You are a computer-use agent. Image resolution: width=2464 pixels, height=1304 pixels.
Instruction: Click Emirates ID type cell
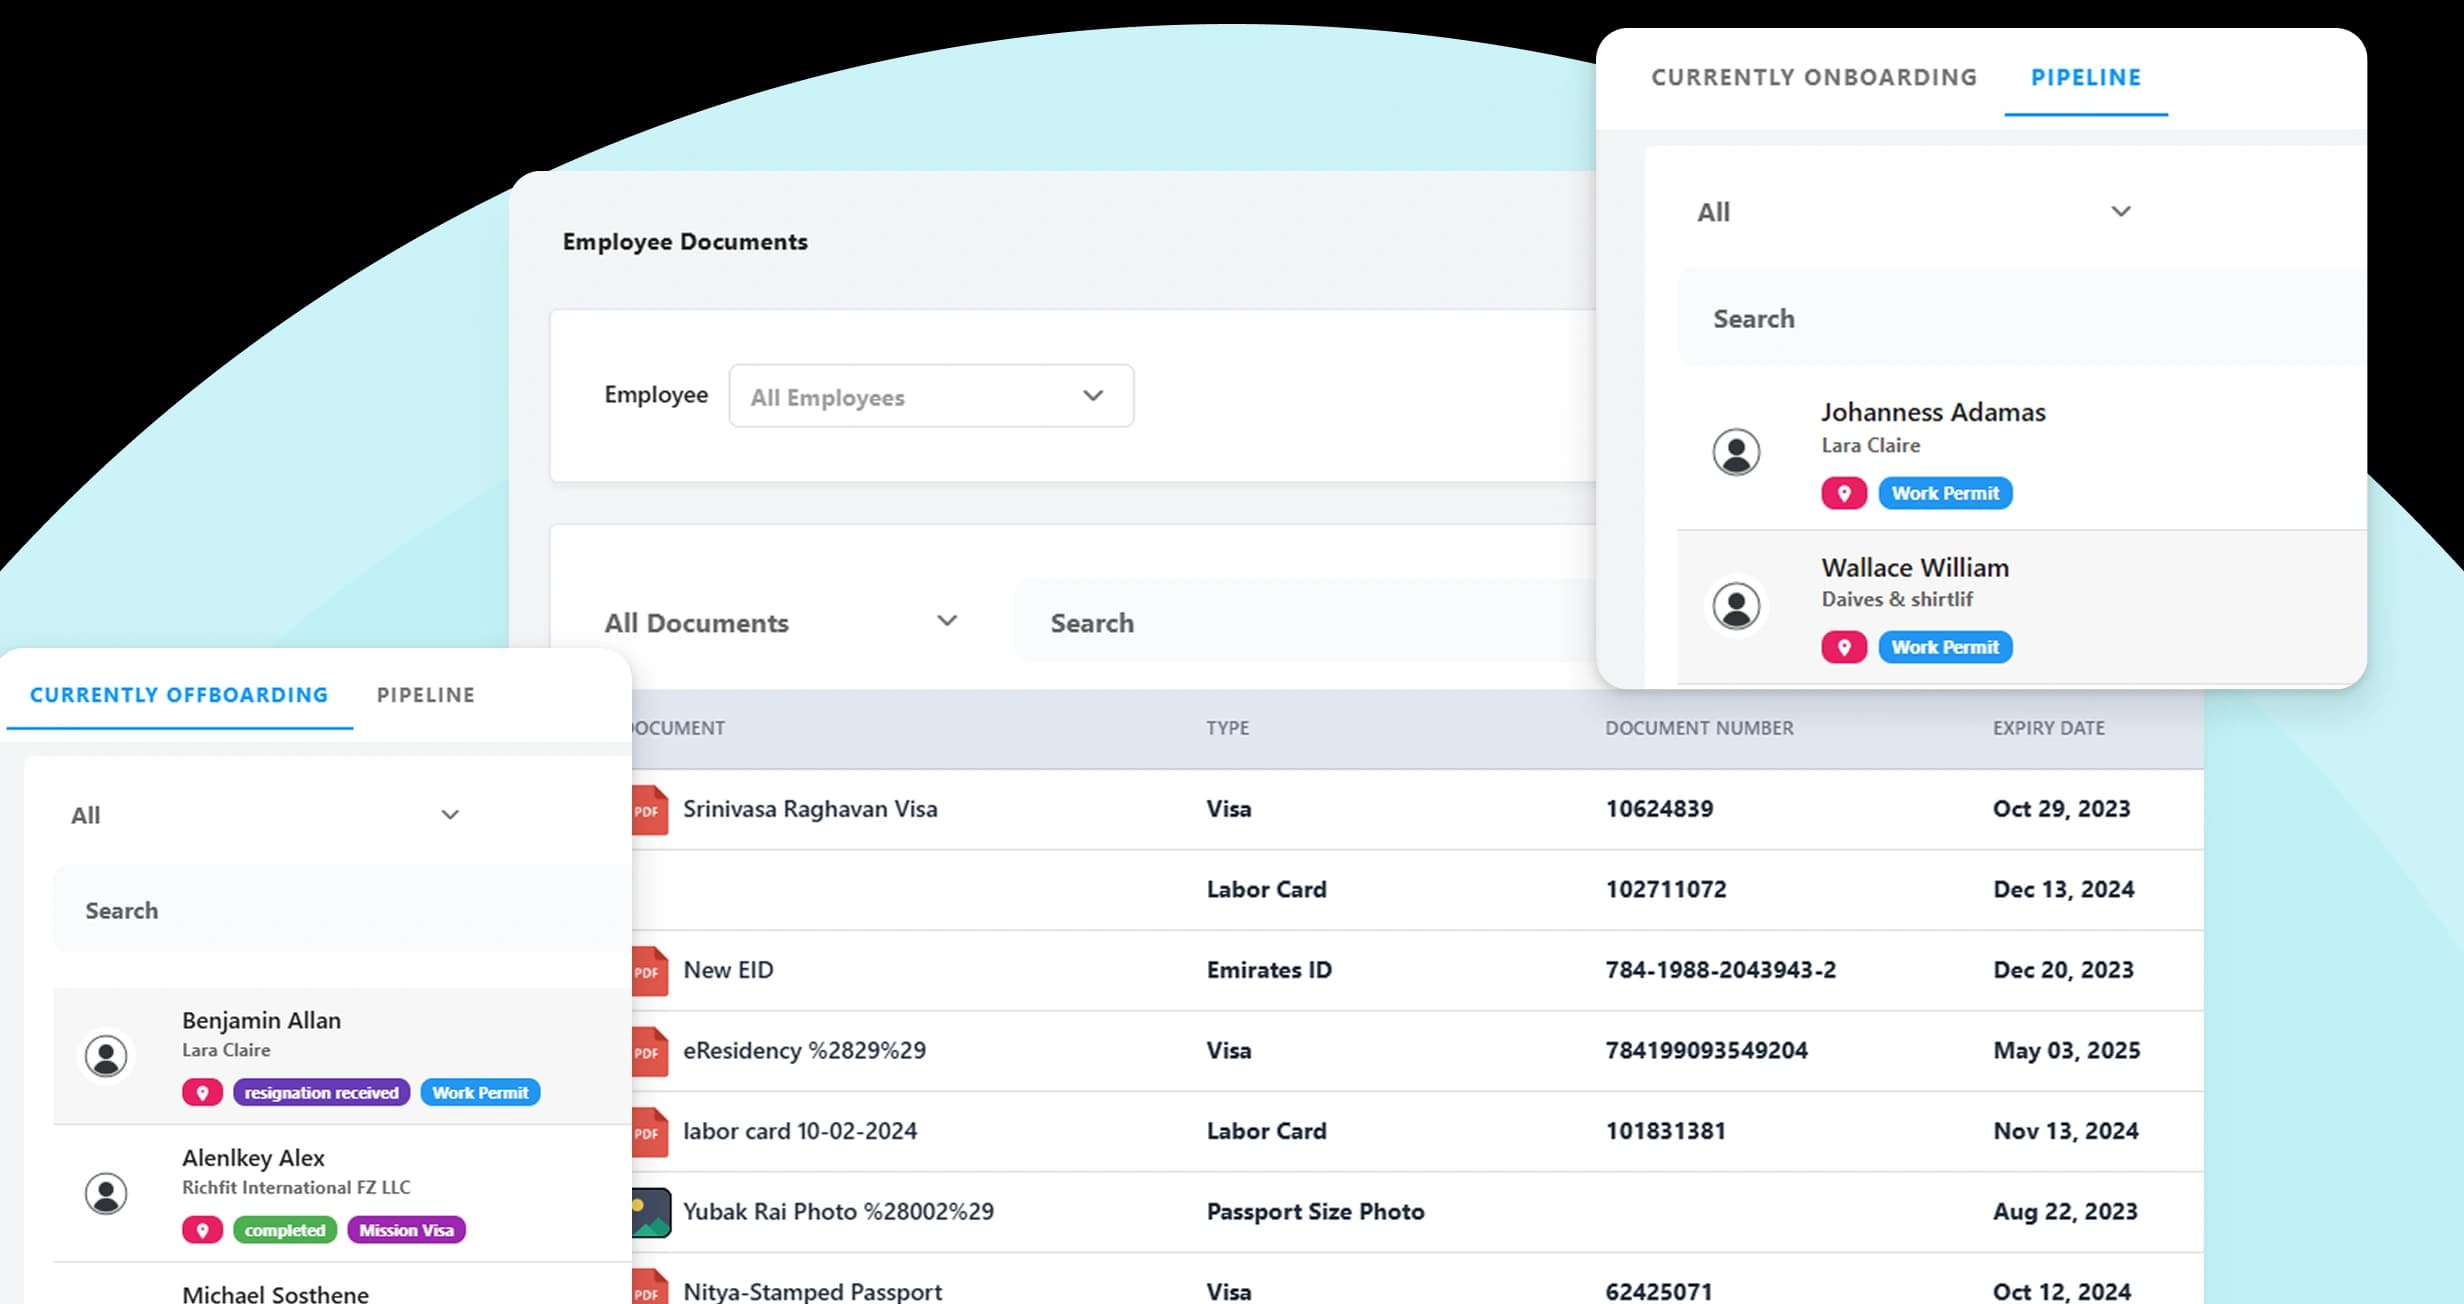click(x=1269, y=970)
